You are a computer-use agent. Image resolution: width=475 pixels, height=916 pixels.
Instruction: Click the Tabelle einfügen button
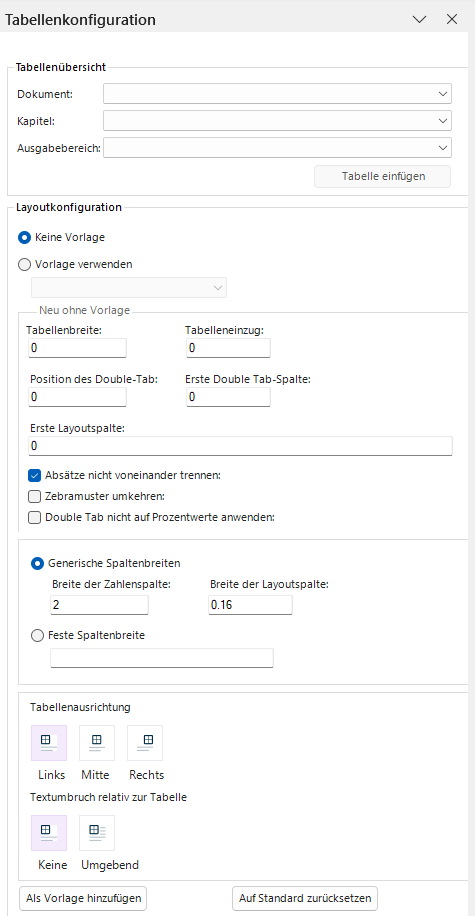point(383,176)
